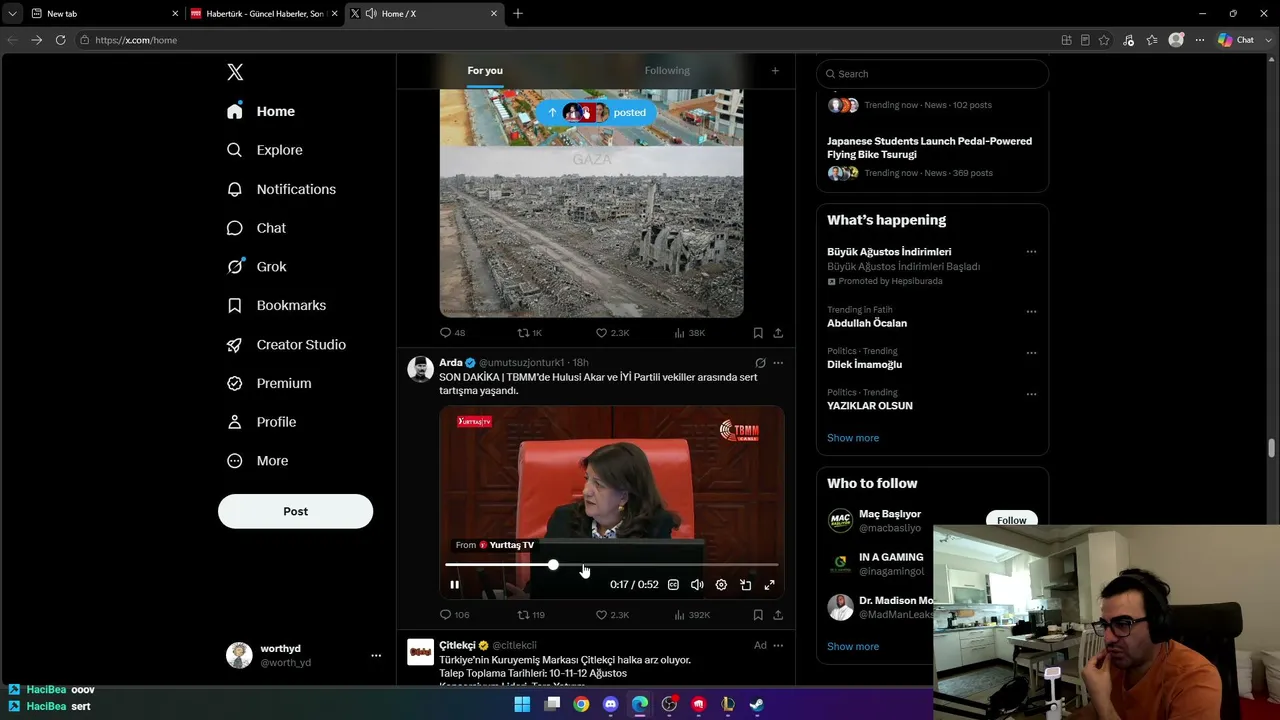This screenshot has height=720, width=1280.
Task: Open the browser favorites list icon
Action: [1152, 40]
